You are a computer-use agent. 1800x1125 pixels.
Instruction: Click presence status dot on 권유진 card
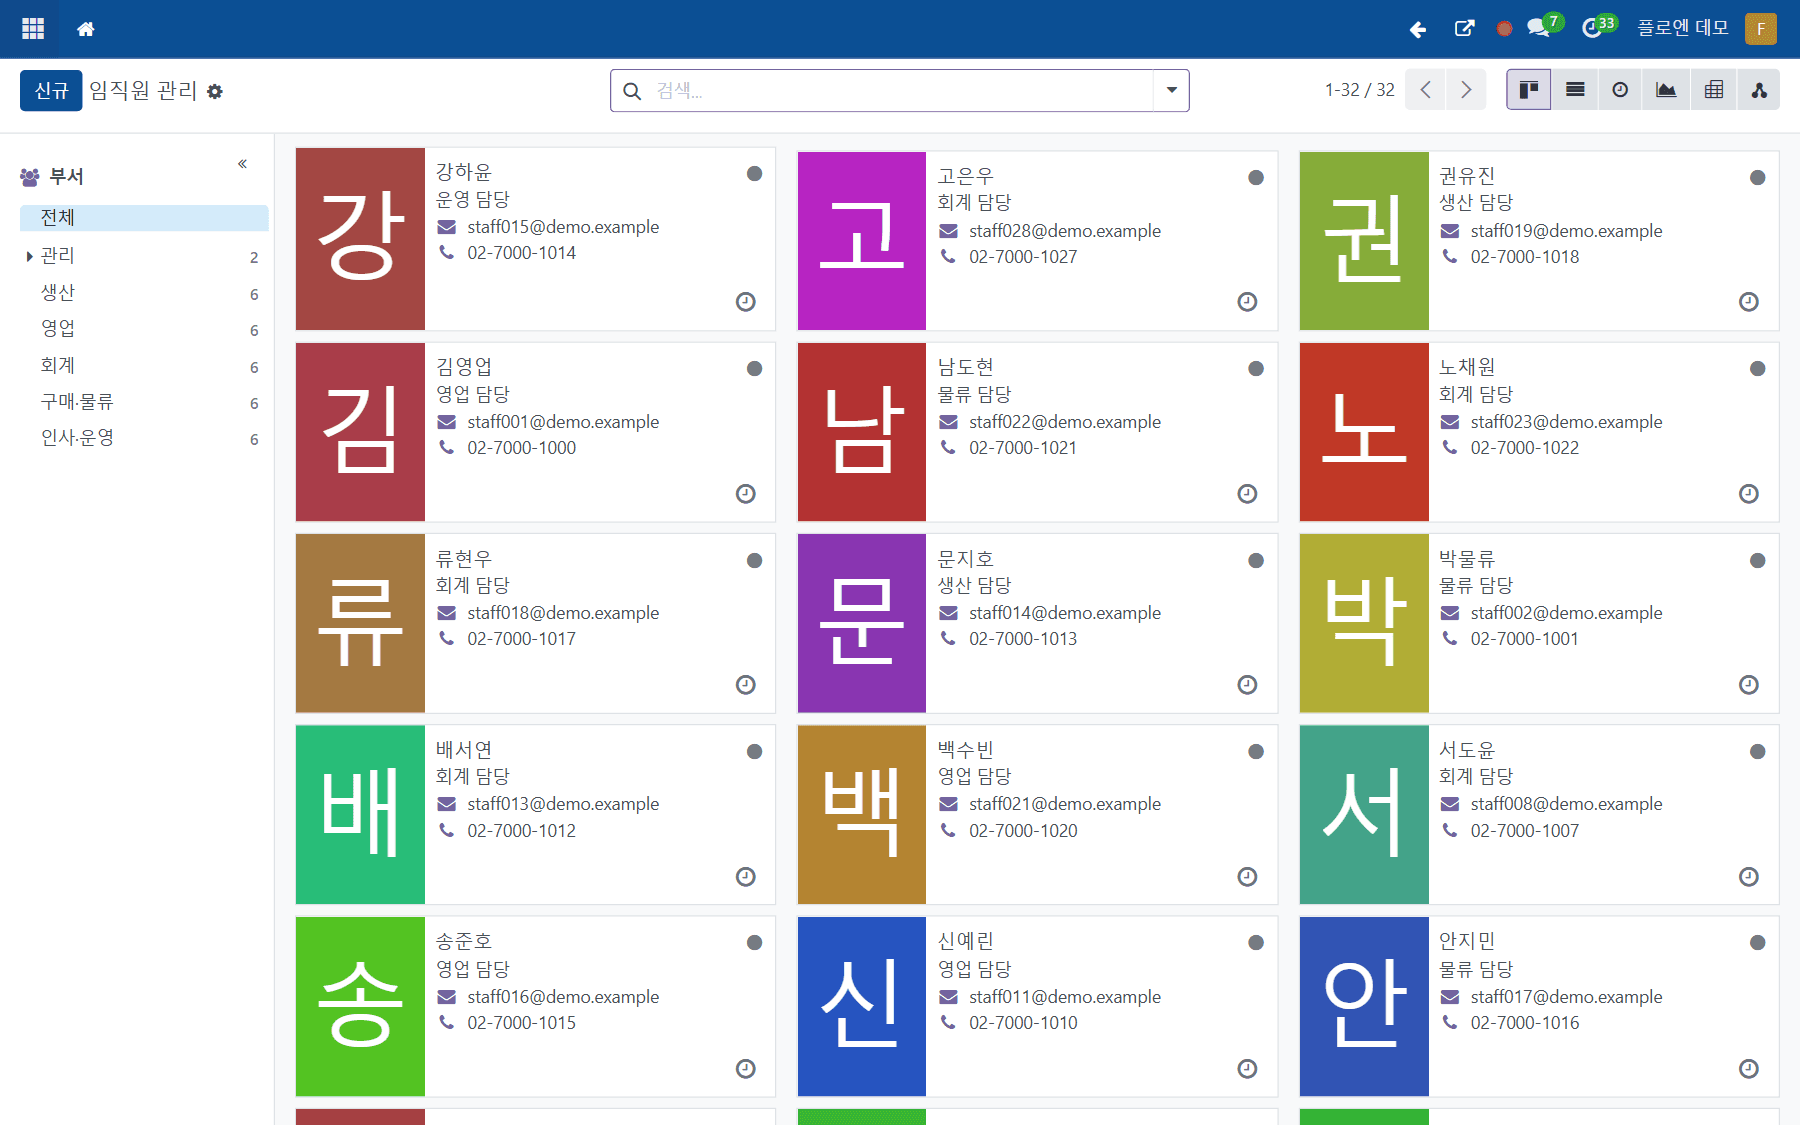[1758, 178]
